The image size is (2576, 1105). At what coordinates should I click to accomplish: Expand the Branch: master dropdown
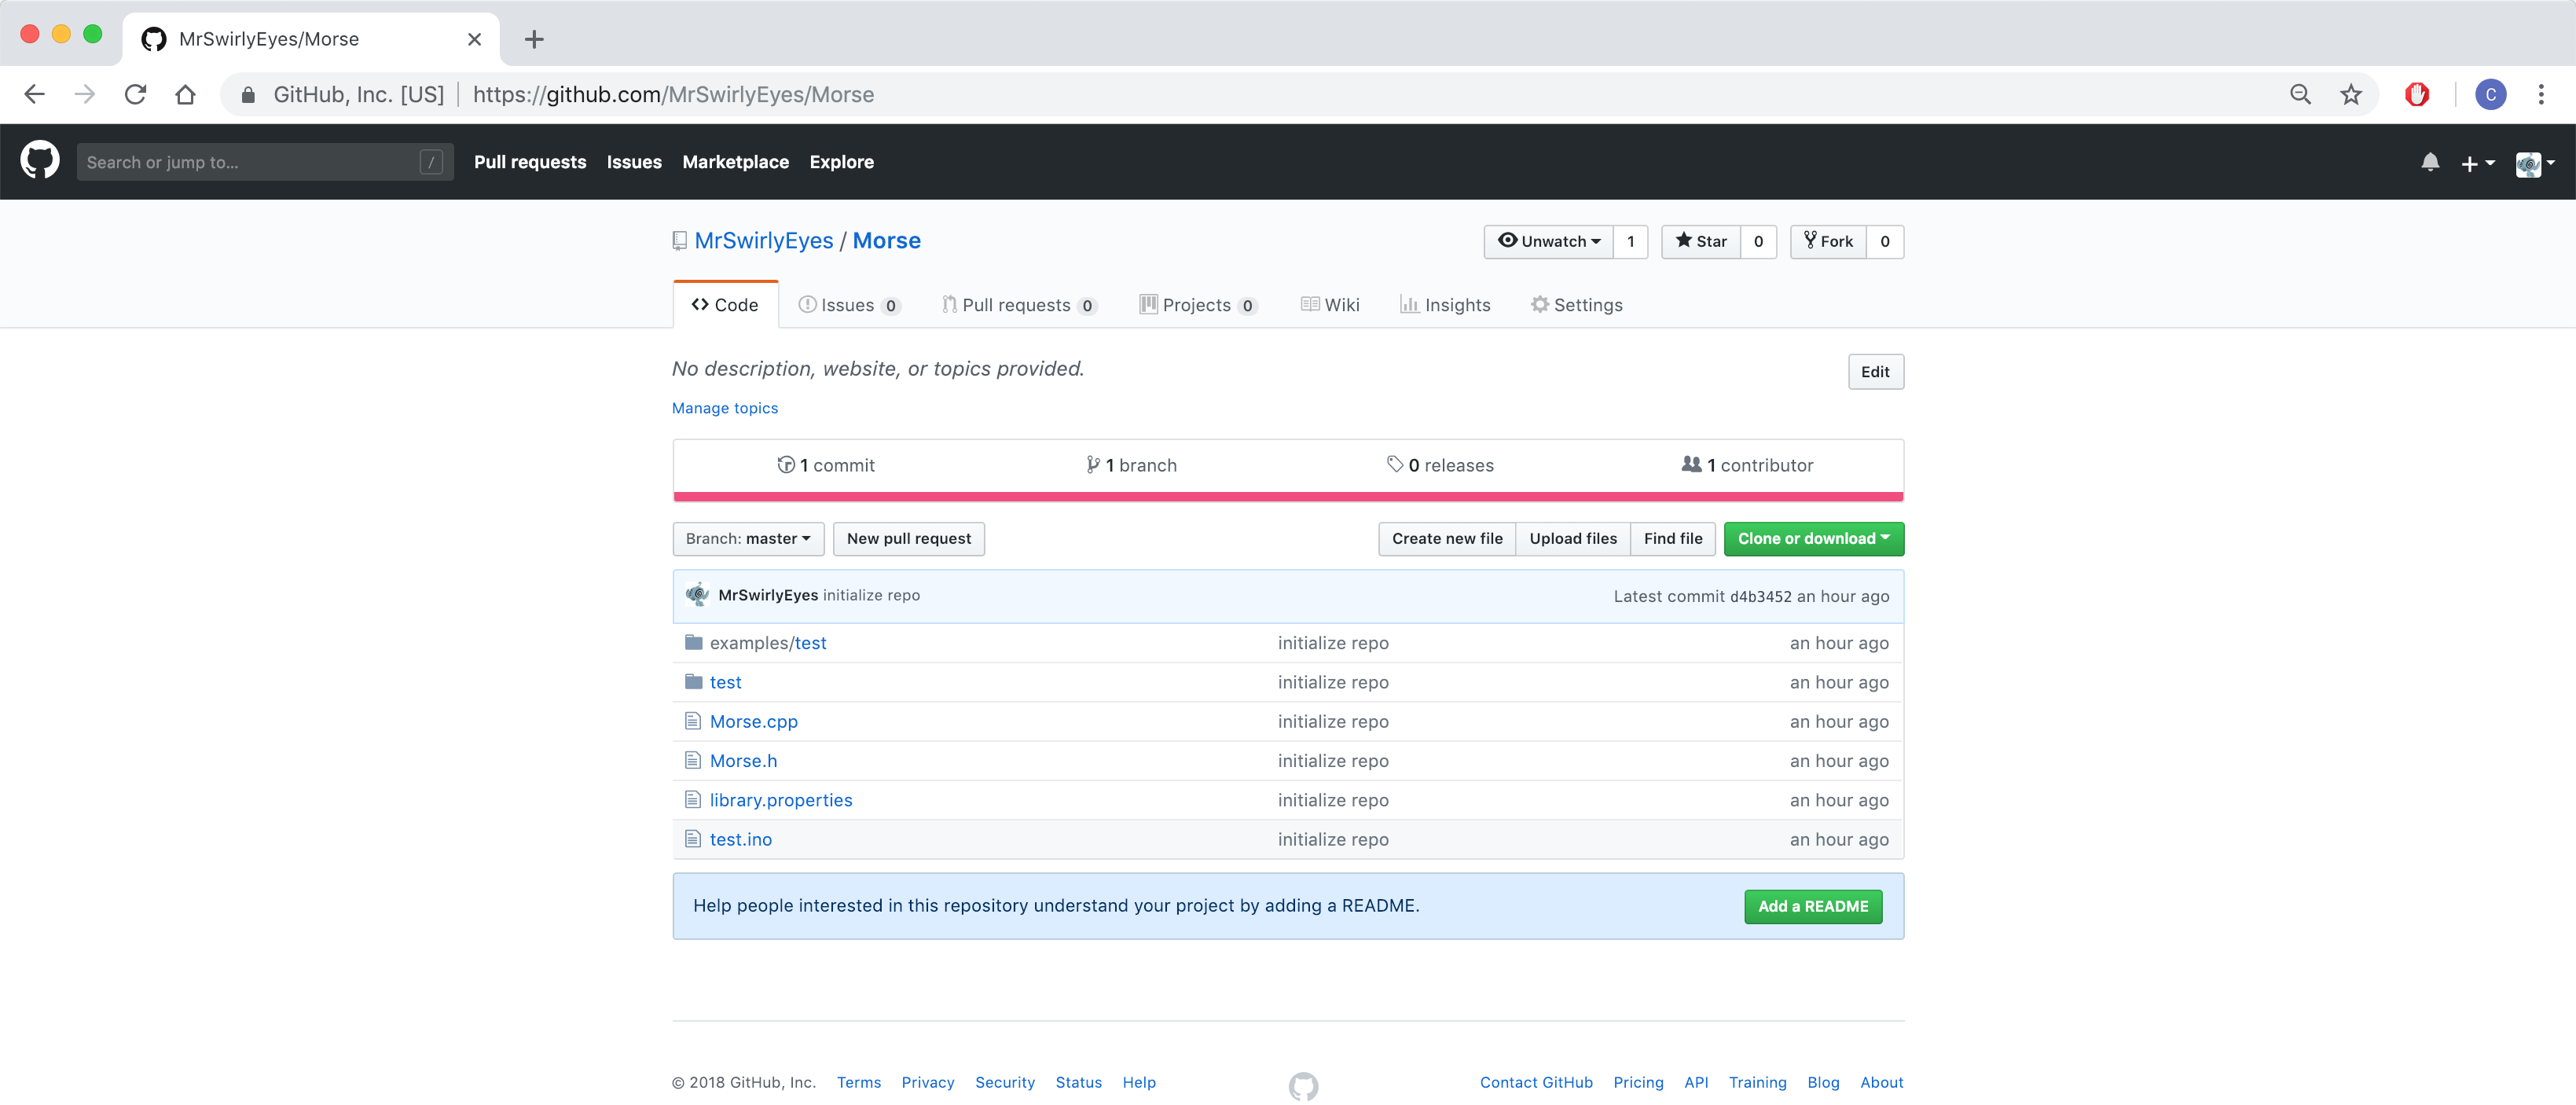[748, 539]
